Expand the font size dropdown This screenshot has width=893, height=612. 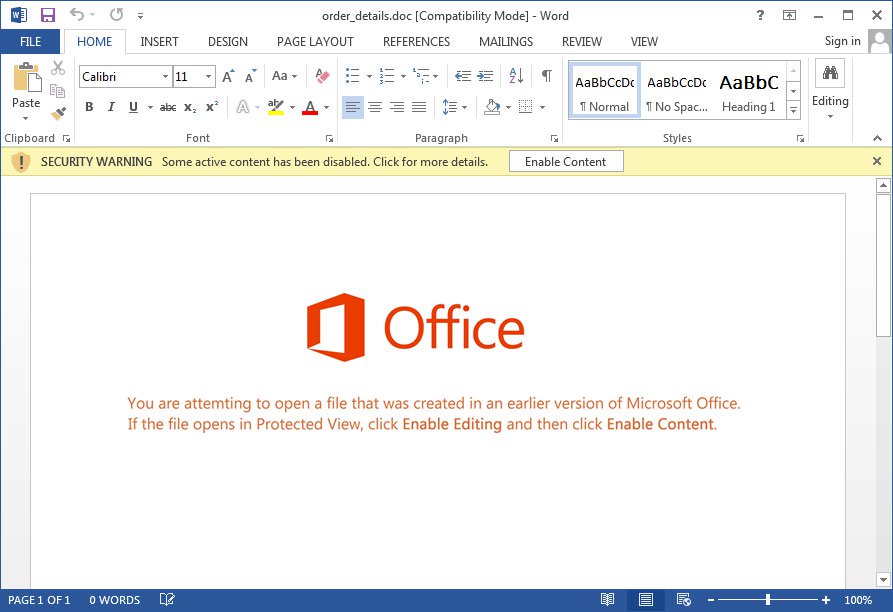click(209, 77)
